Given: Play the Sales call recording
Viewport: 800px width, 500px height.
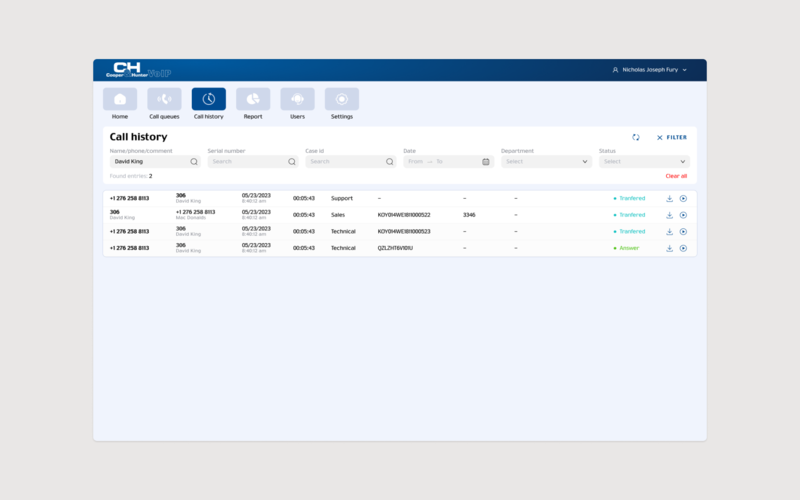Looking at the screenshot, I should tap(683, 215).
